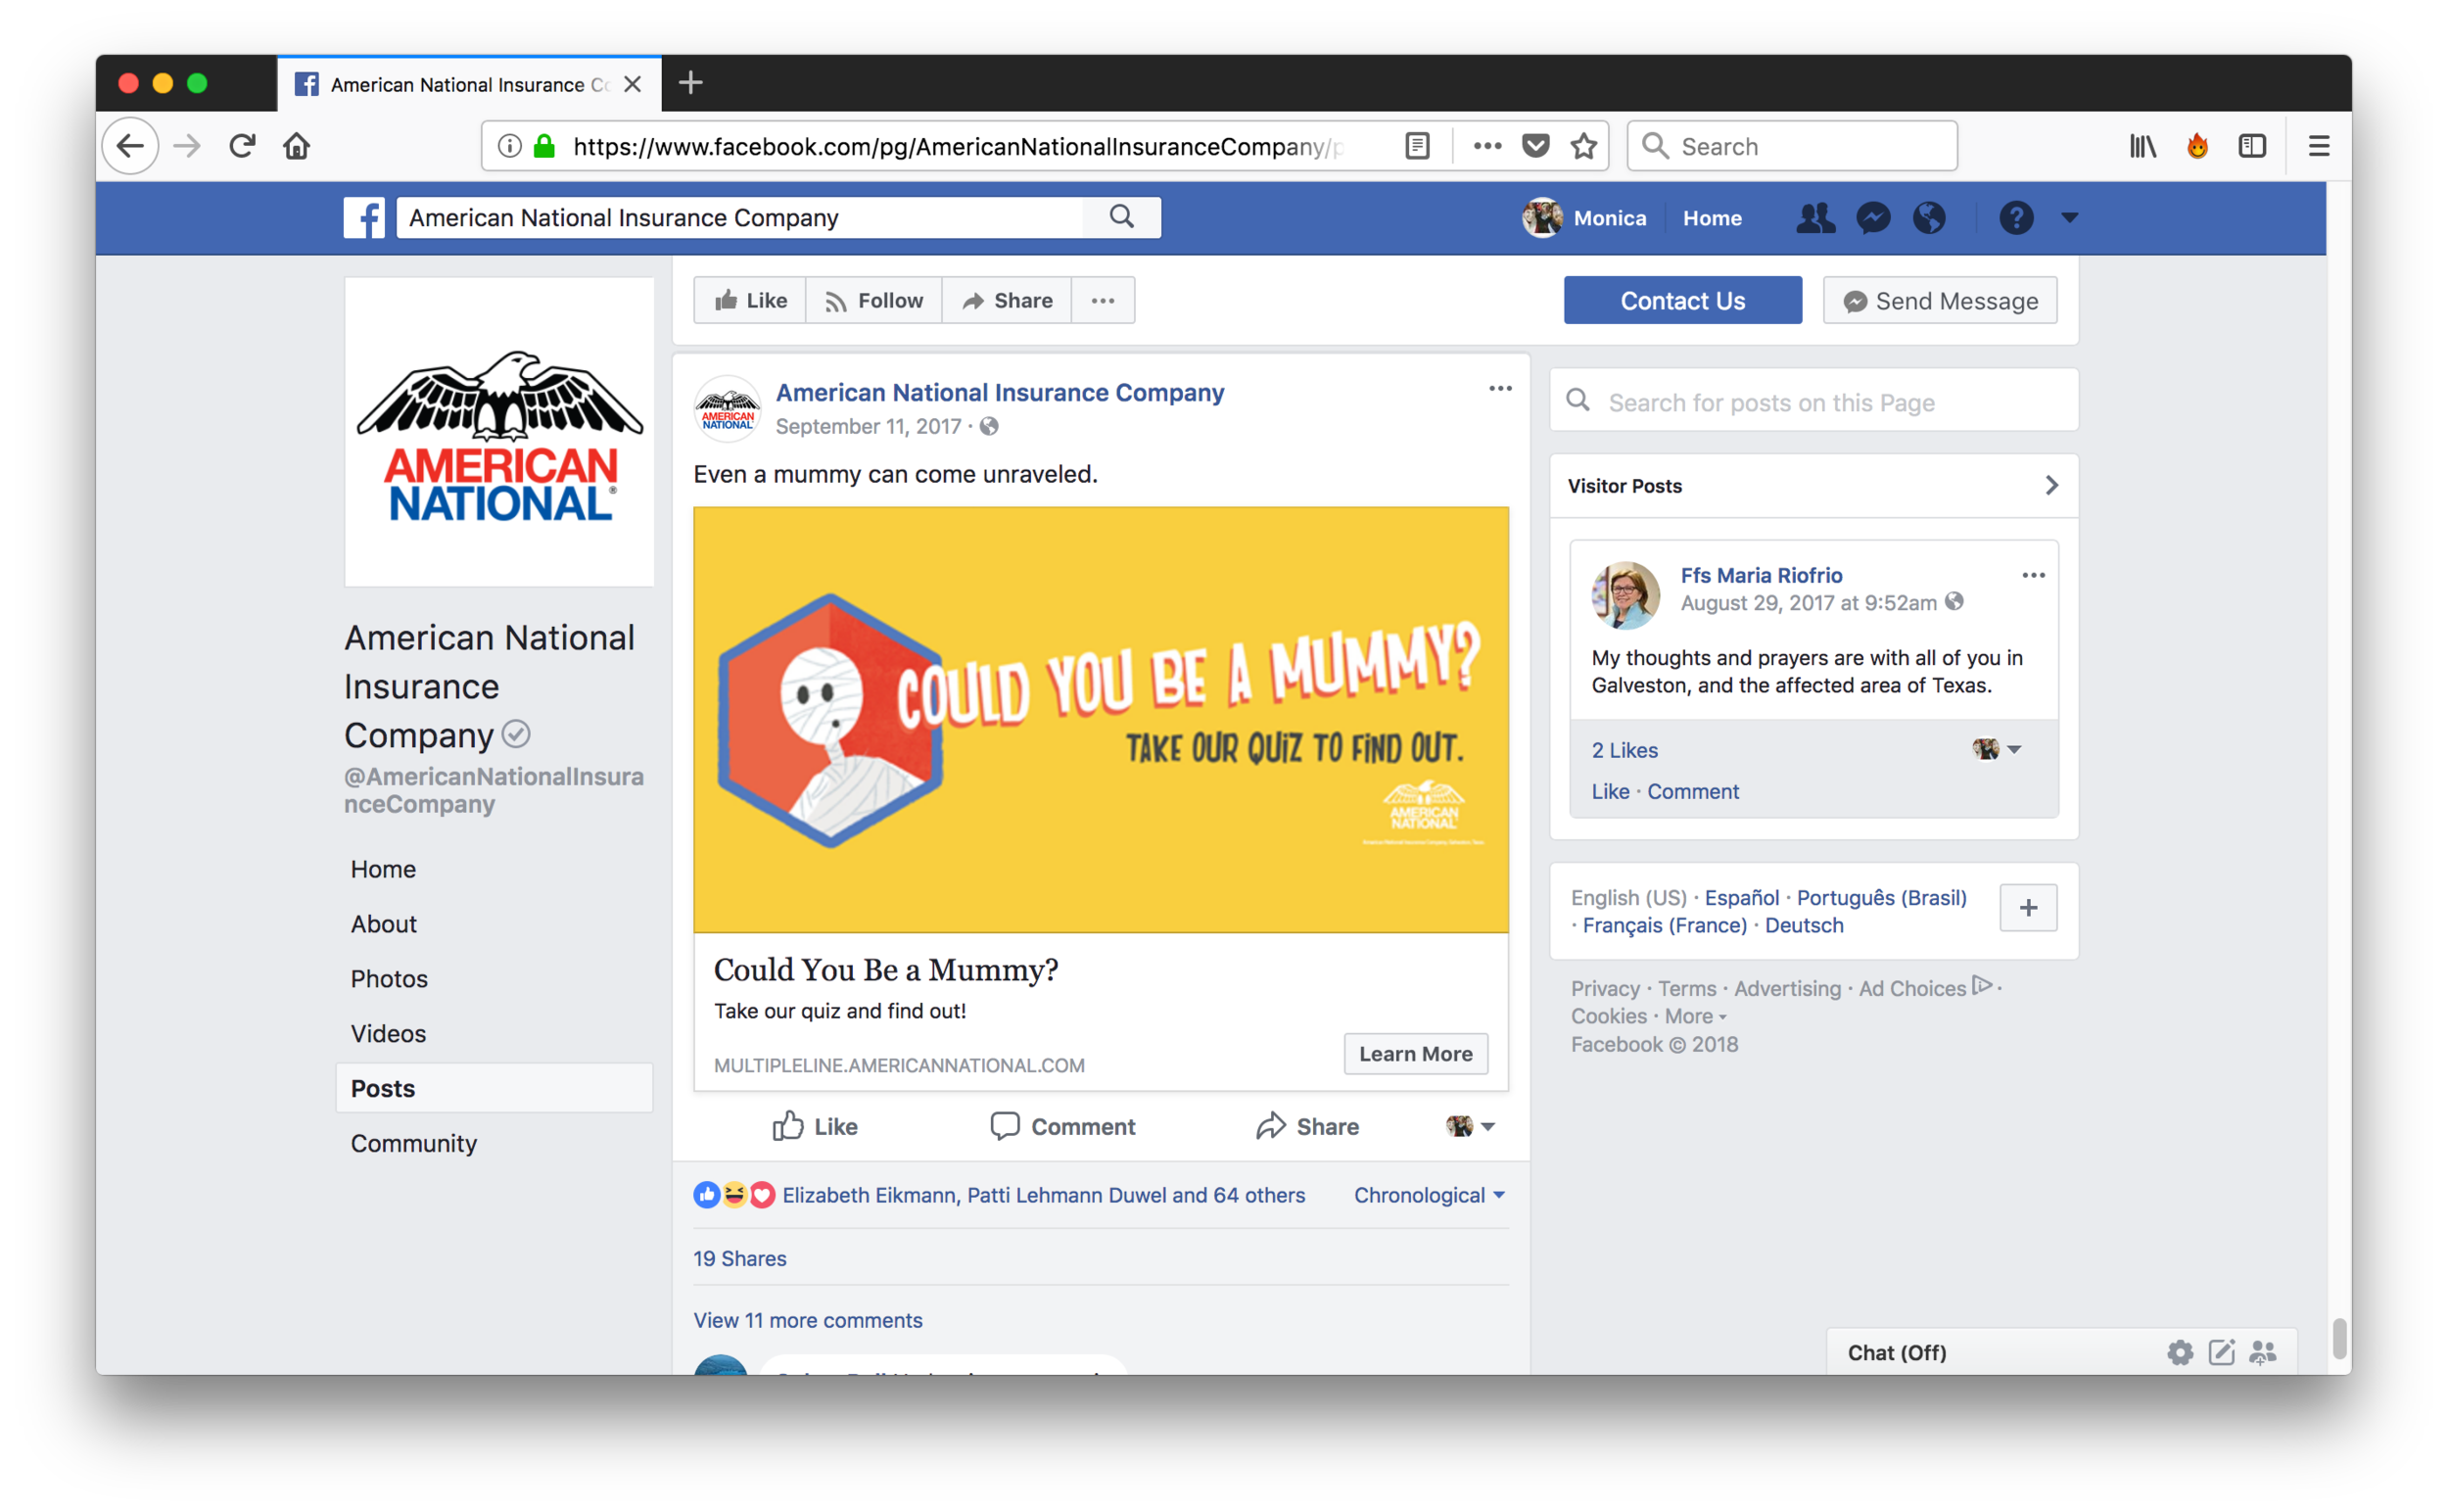2448x1512 pixels.
Task: Open the post-as identity dropdown on mummy post
Action: tap(1470, 1126)
